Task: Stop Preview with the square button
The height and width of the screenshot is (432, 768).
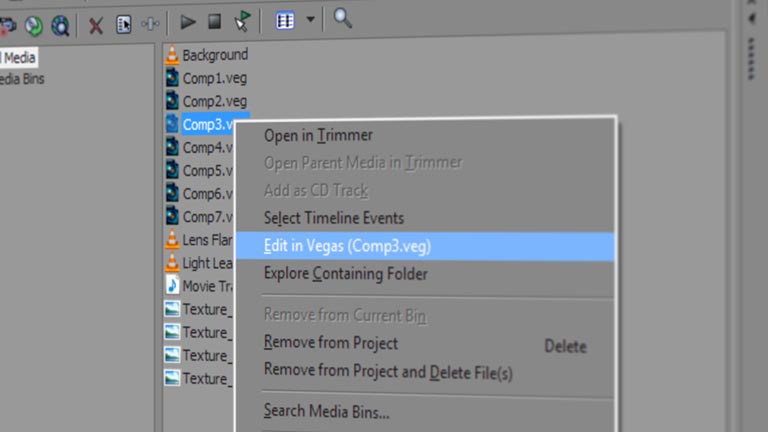Action: tap(215, 22)
